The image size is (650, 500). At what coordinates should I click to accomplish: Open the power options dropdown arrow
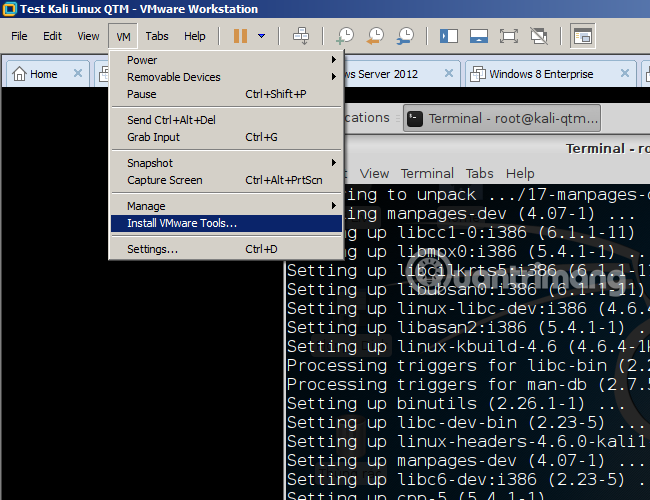pos(262,36)
